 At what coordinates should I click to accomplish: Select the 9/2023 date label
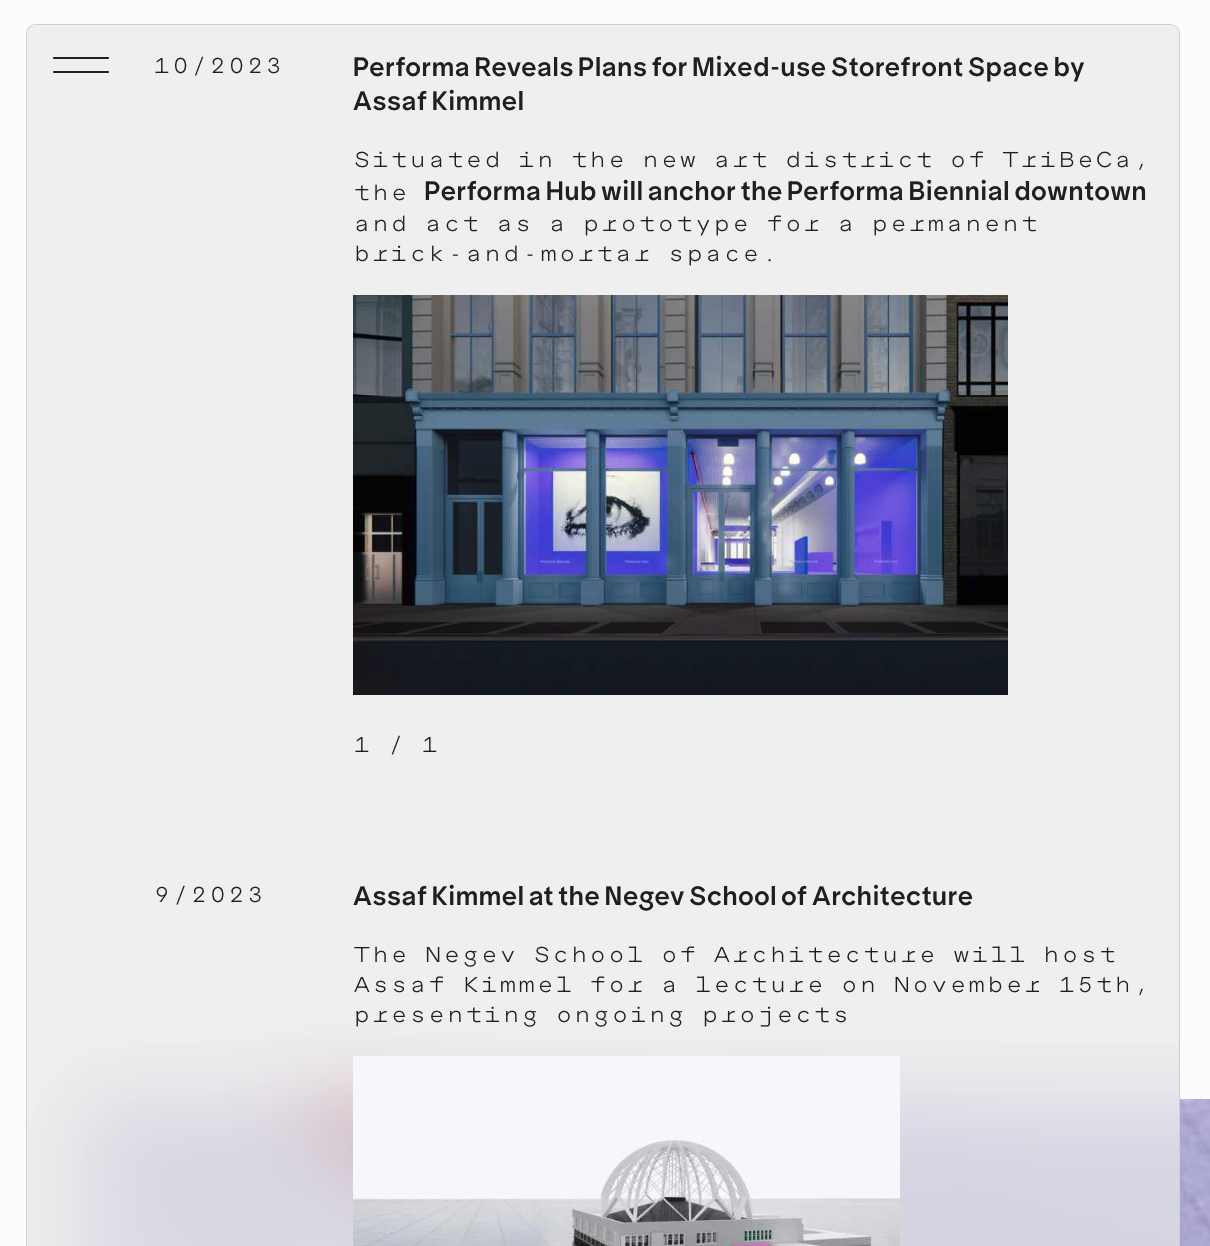[x=210, y=895]
